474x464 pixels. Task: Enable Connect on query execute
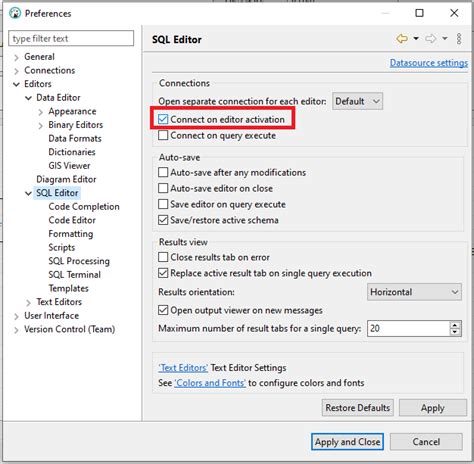tap(163, 135)
